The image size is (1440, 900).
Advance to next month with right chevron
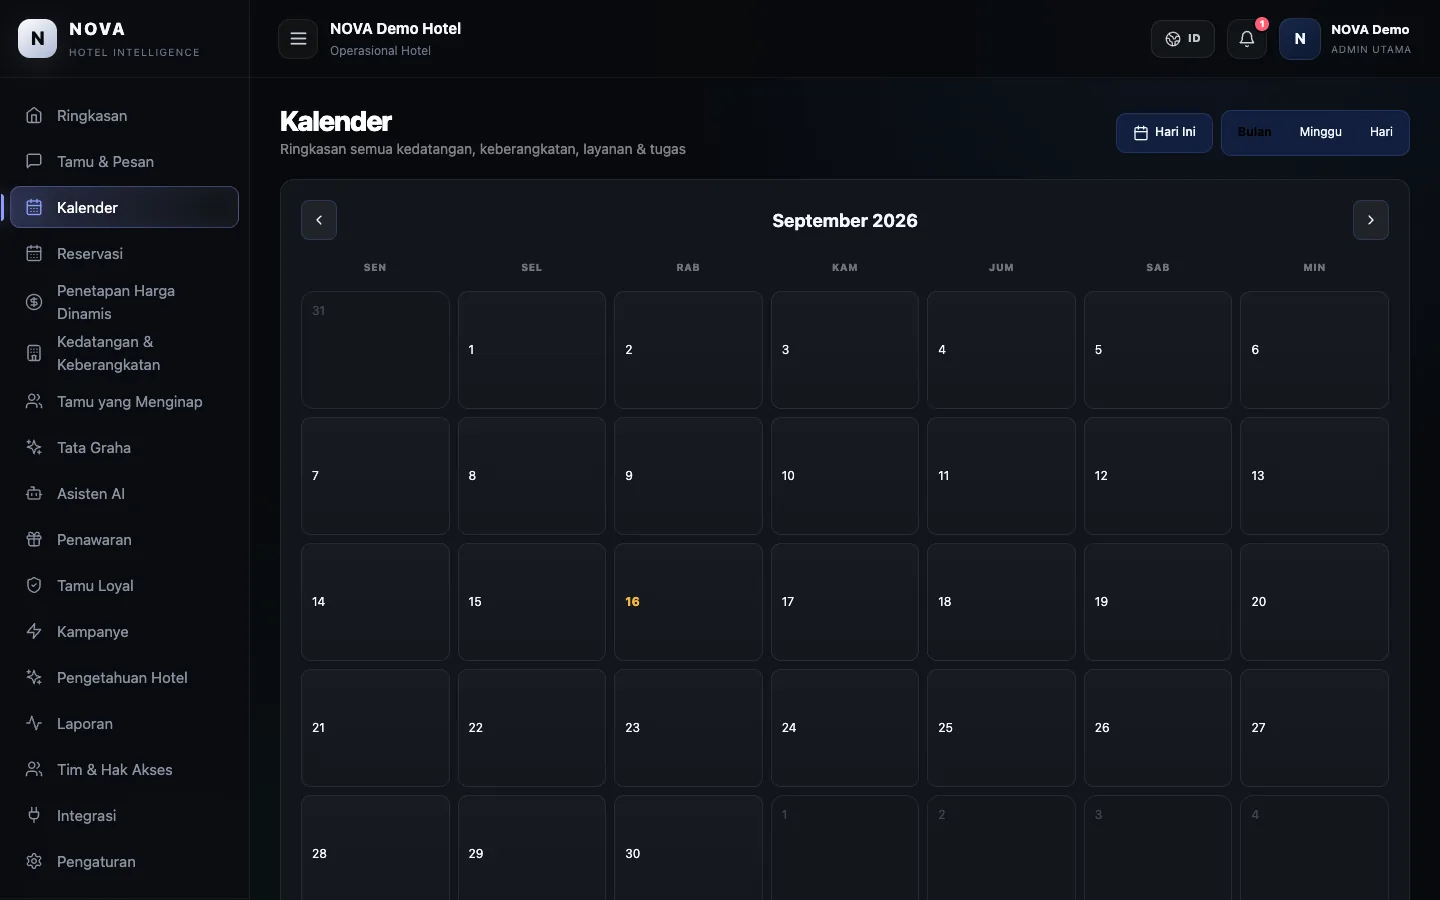1371,220
